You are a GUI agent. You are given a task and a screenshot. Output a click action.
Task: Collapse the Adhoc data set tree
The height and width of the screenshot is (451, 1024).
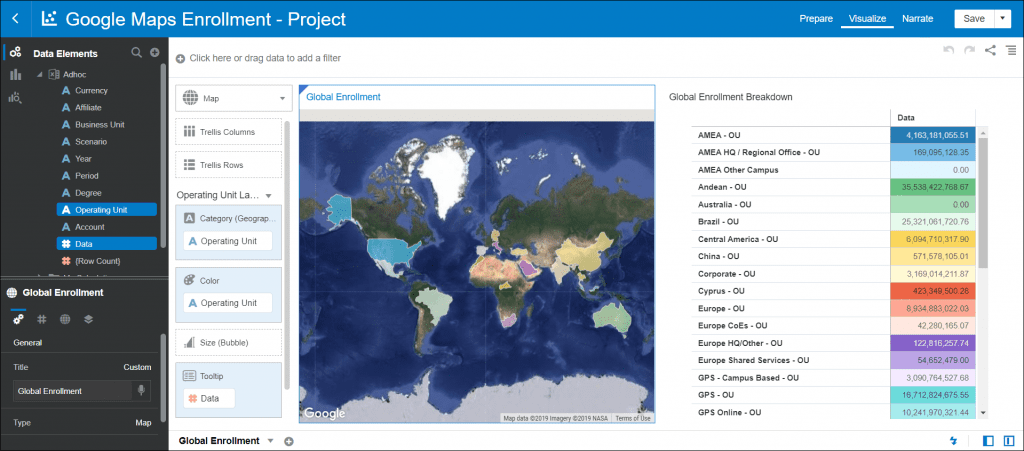39,74
